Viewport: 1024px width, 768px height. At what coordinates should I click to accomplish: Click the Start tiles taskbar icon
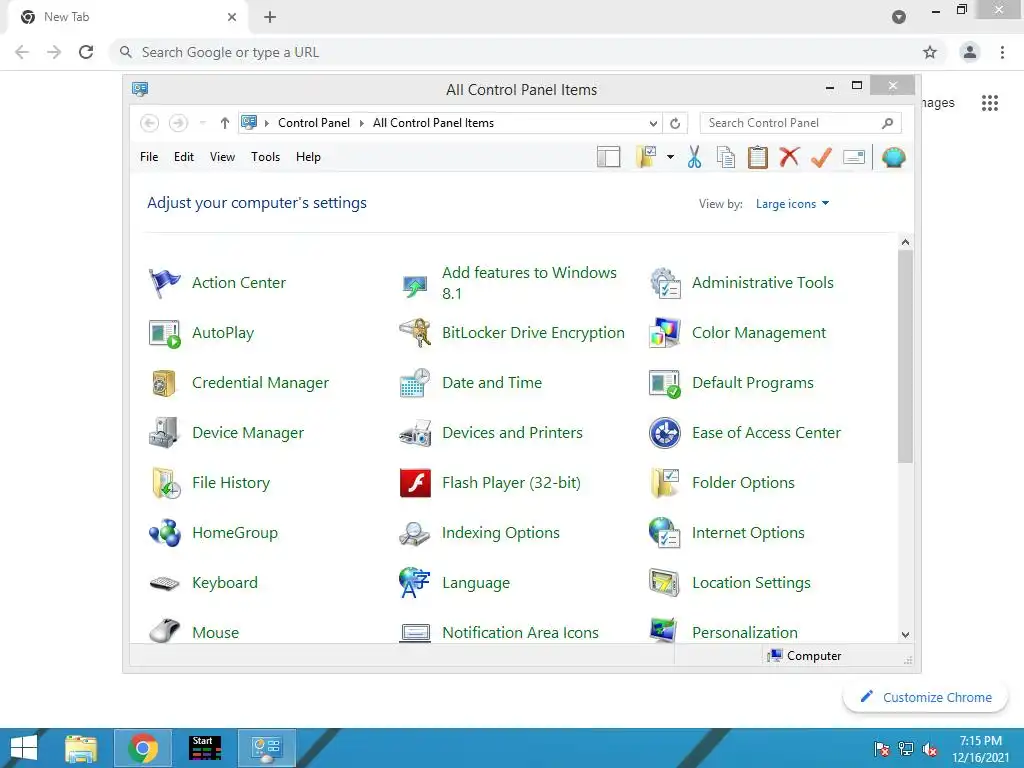(204, 748)
